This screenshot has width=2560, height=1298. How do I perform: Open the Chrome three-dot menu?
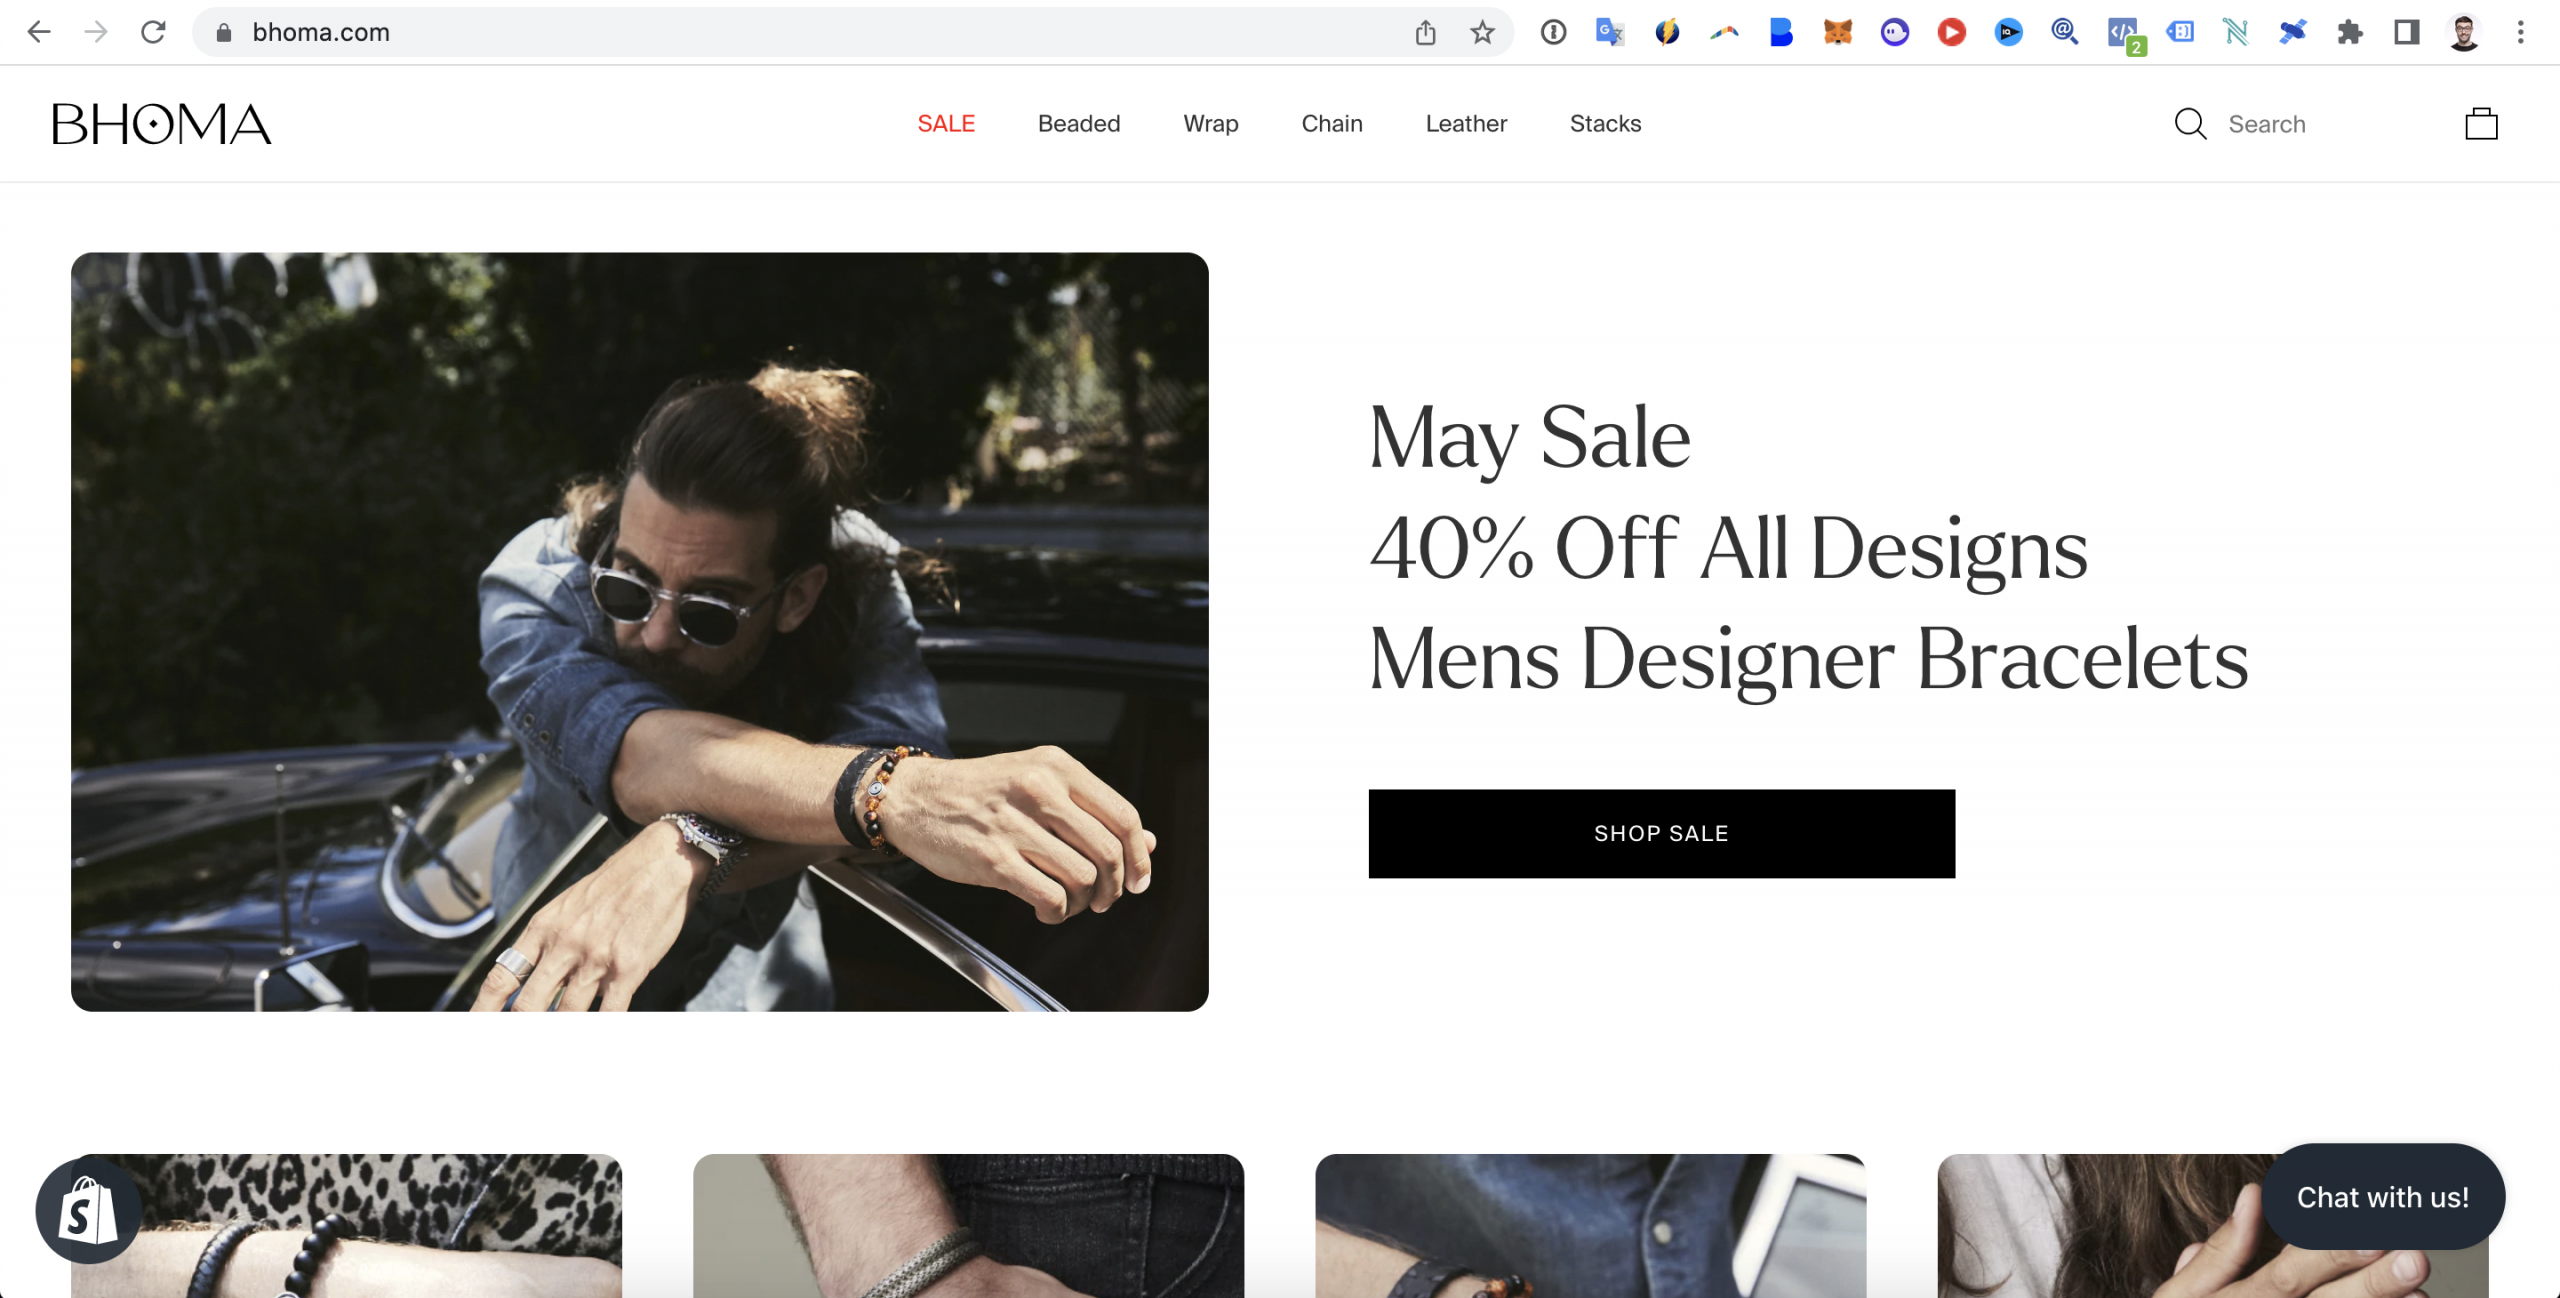coord(2520,33)
